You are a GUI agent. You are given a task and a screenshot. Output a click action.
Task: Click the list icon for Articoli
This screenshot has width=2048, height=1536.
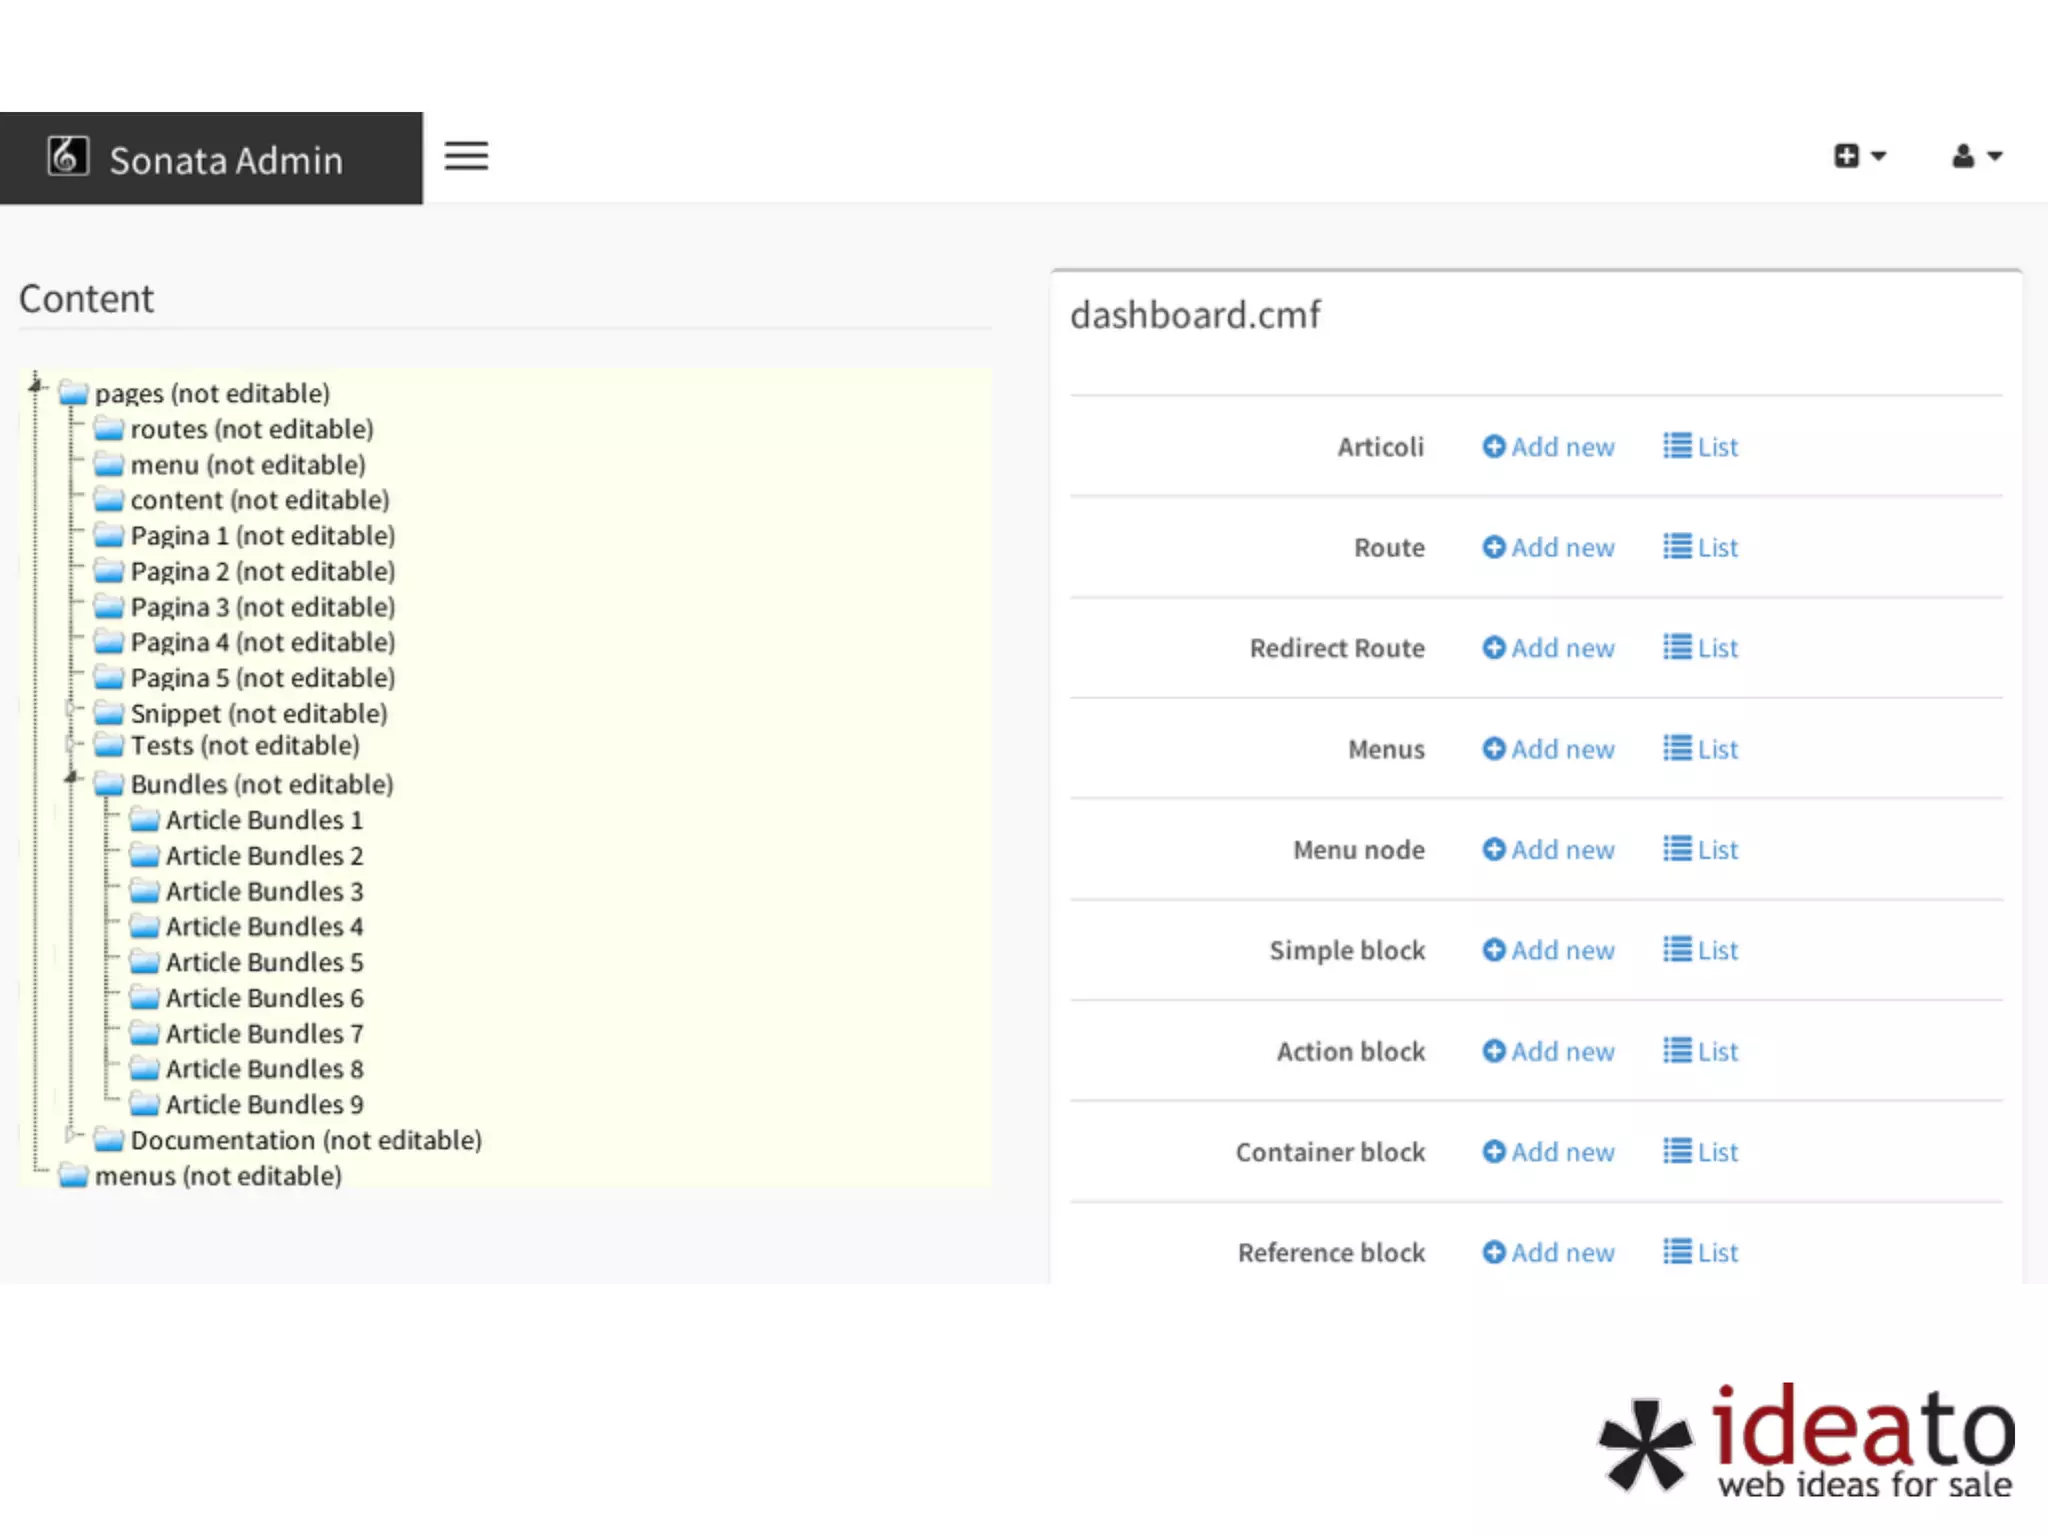tap(1677, 446)
